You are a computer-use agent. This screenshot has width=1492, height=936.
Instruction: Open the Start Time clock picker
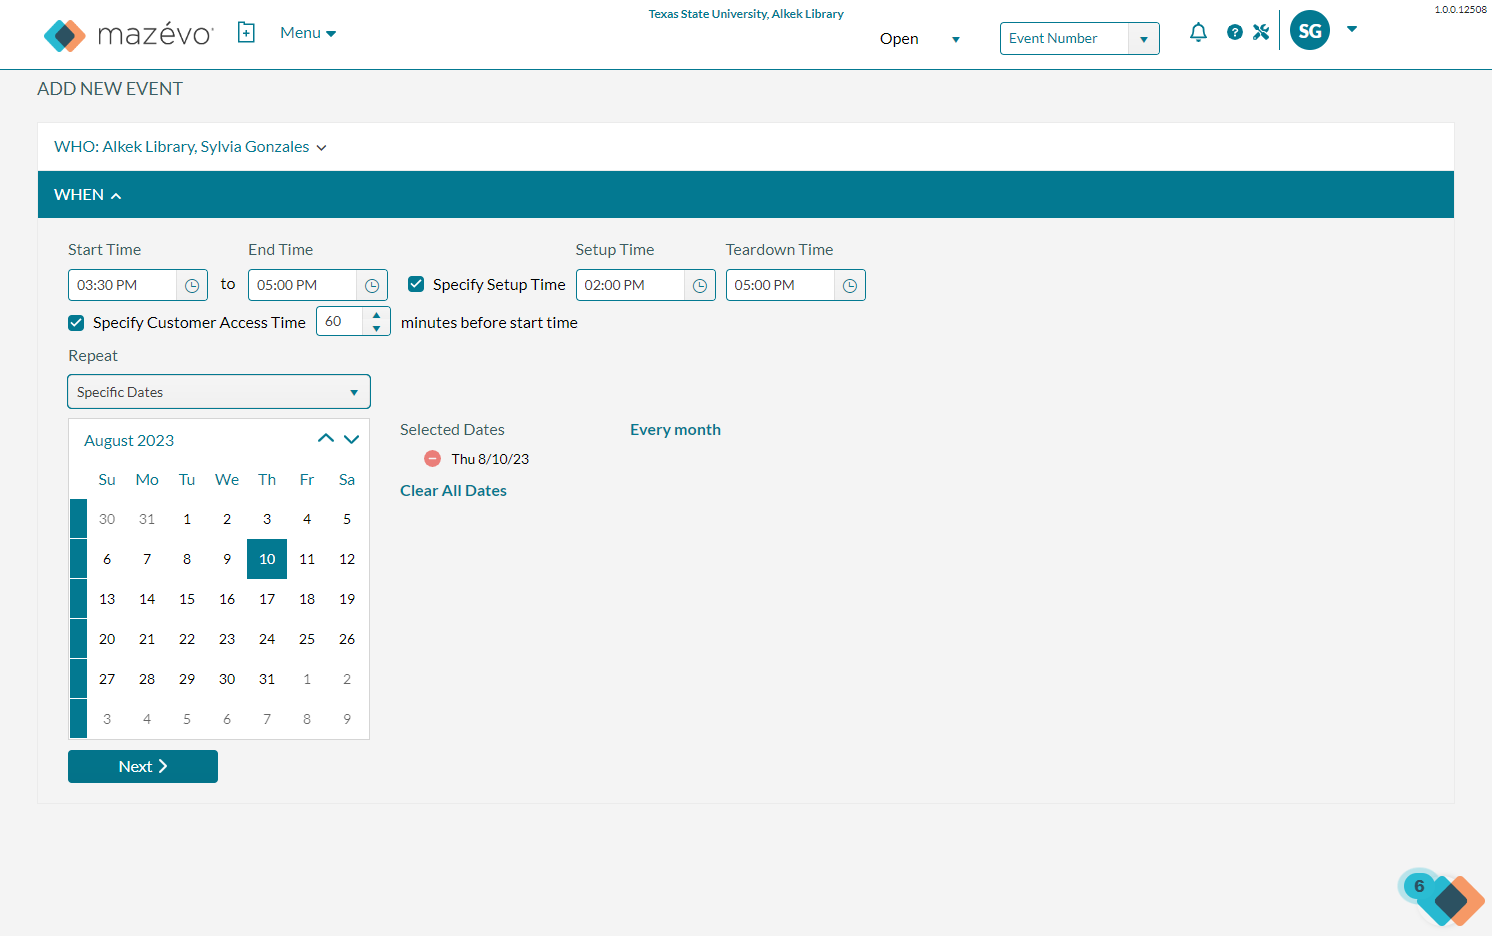pyautogui.click(x=192, y=285)
